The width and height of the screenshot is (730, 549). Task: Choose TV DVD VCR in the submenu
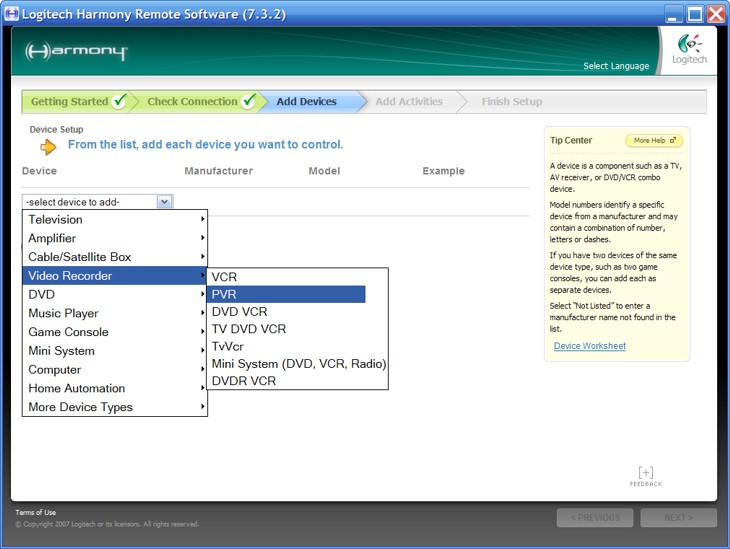[297, 329]
